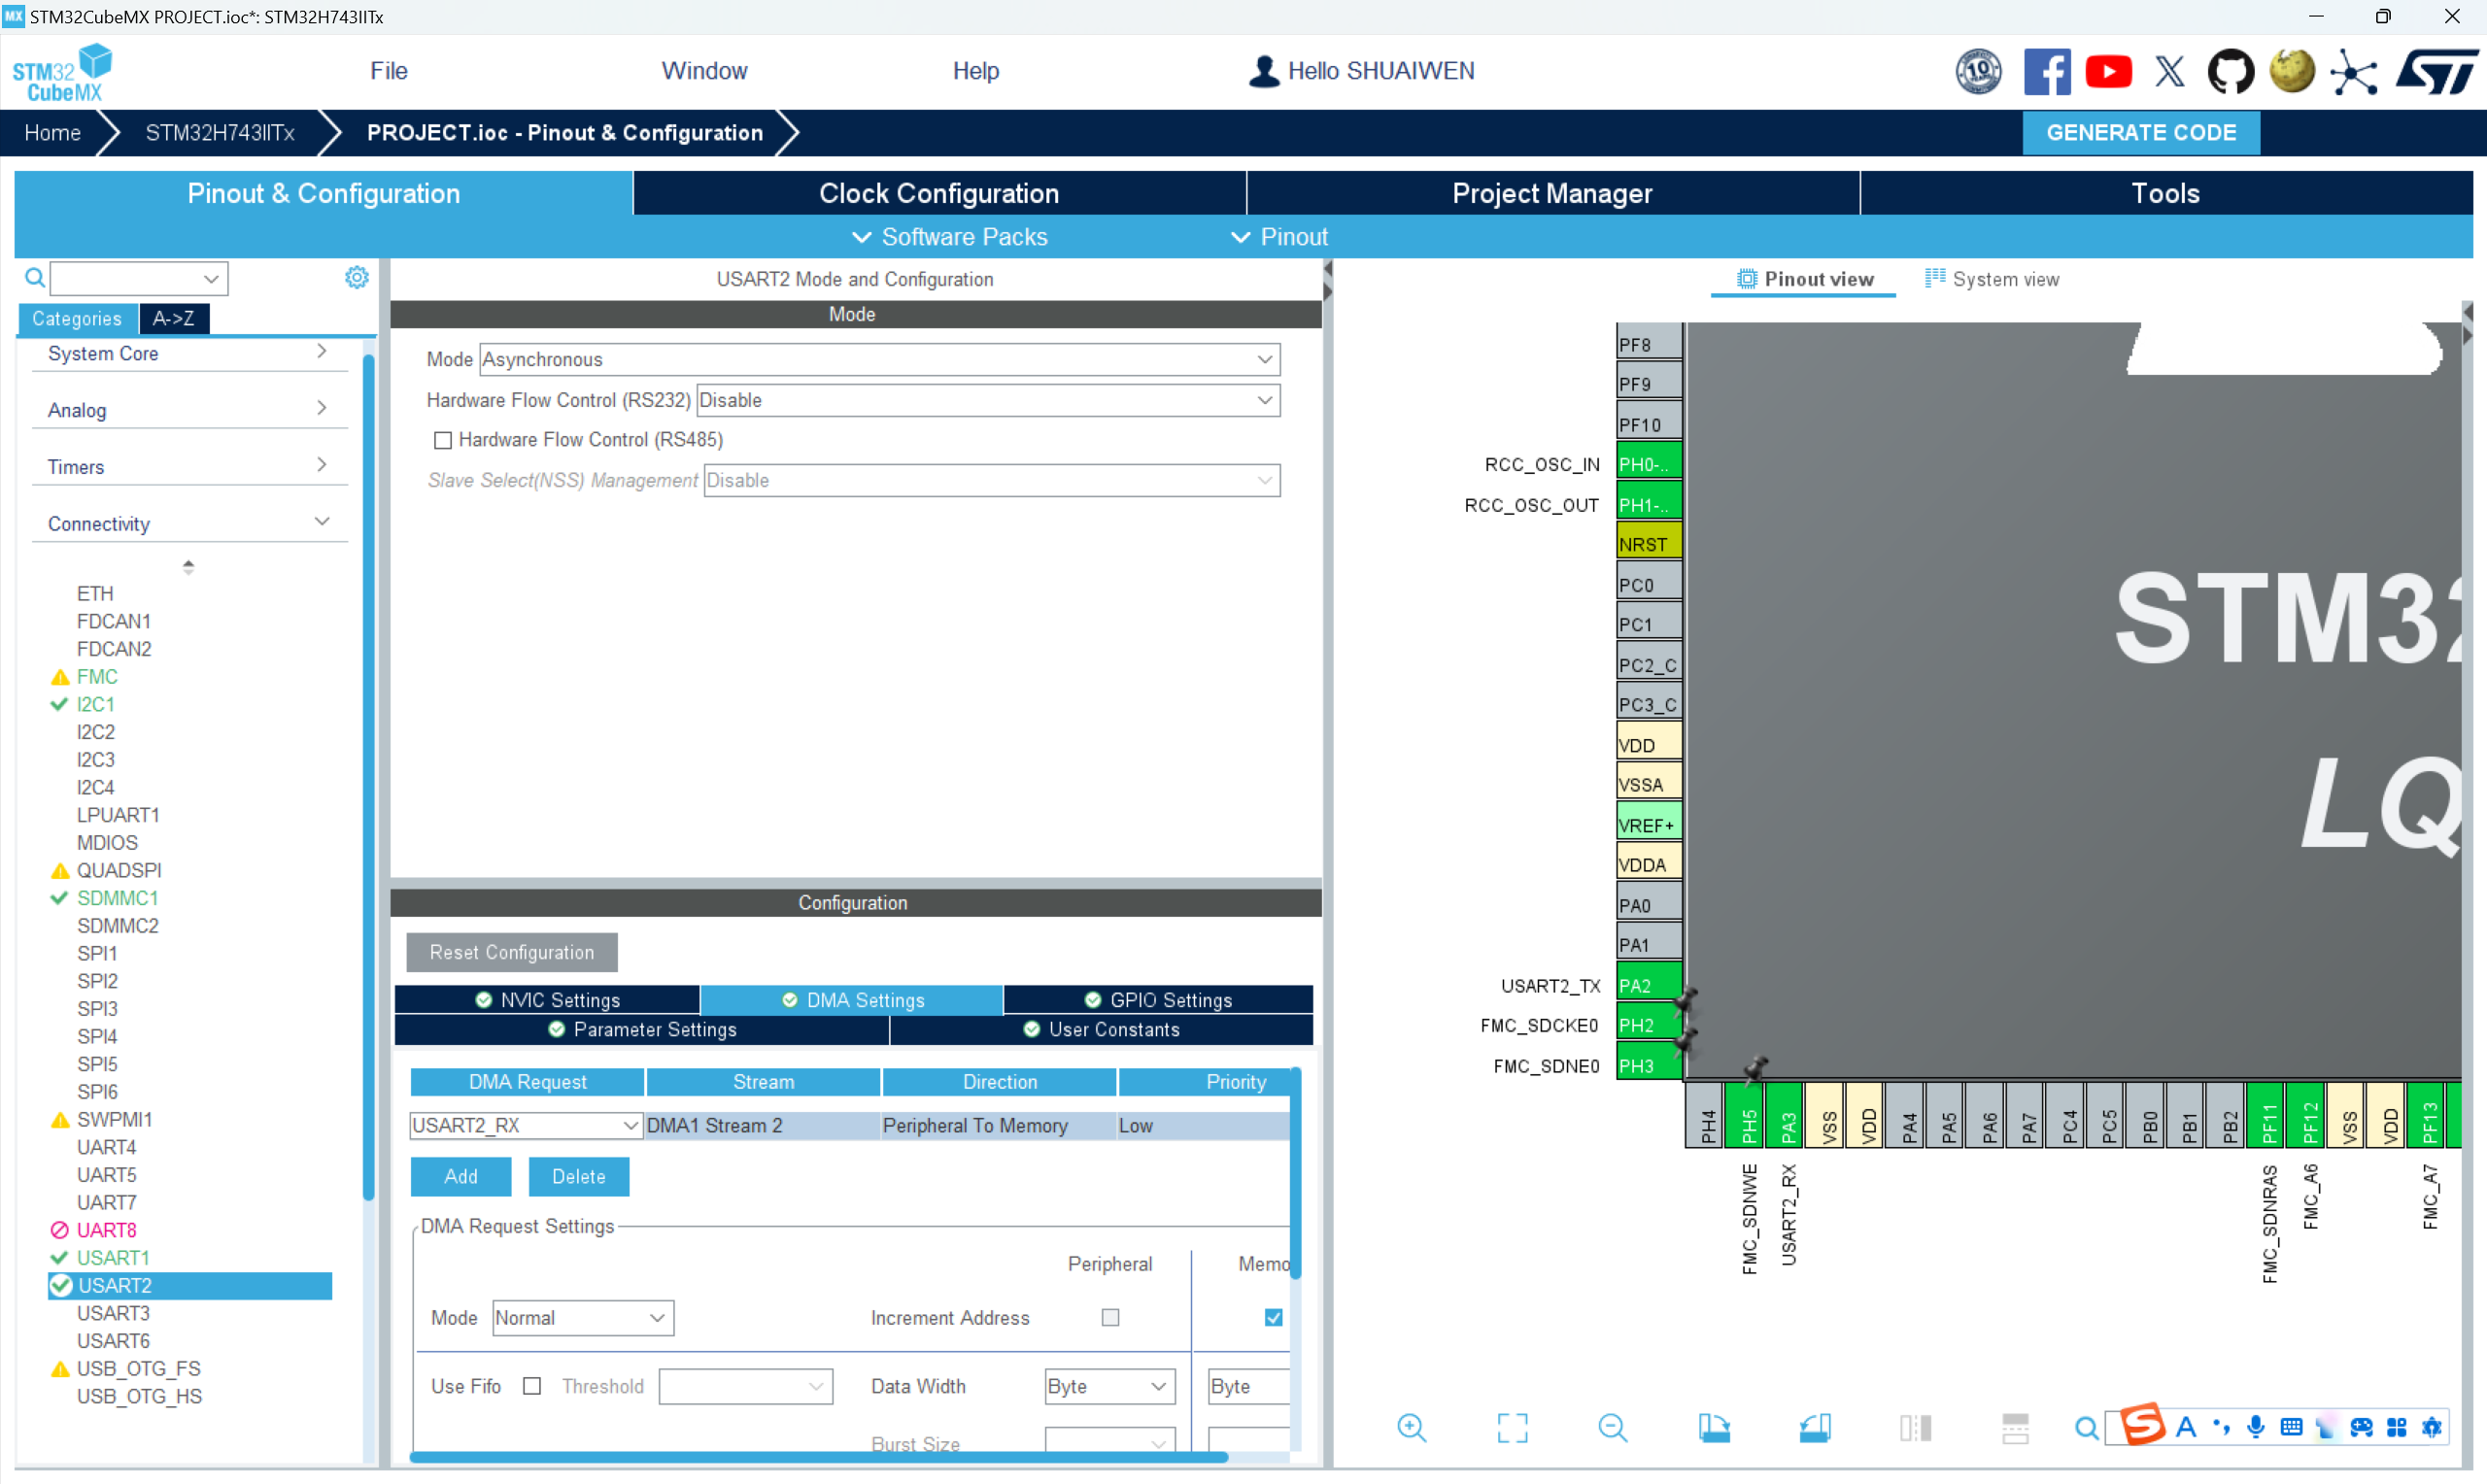Click the split vertical view icon
Viewport: 2487px width, 1484px height.
tap(1915, 1427)
